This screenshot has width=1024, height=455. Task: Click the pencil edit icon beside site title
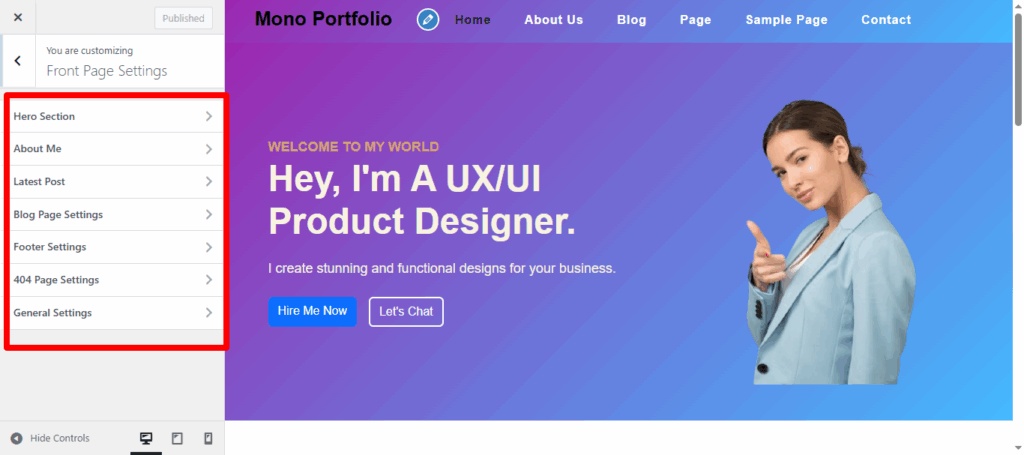(x=428, y=20)
